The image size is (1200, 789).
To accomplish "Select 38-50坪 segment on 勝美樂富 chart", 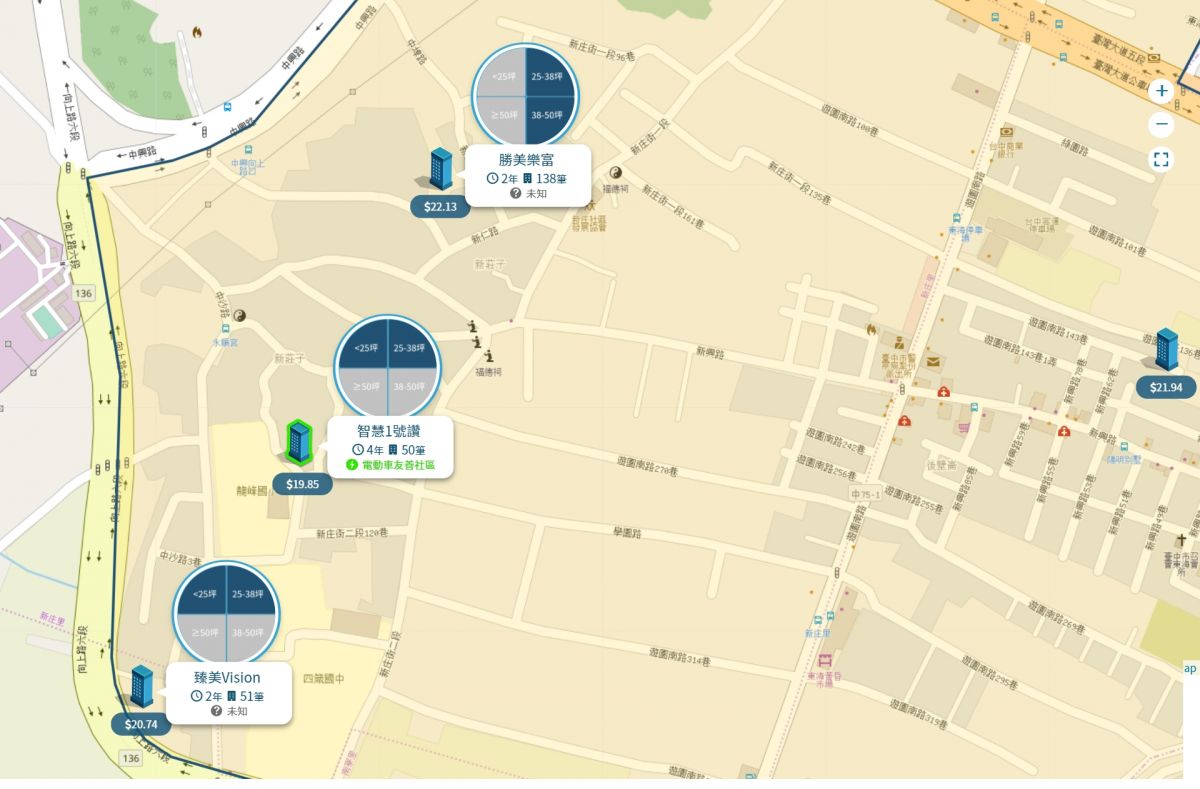I will point(549,119).
